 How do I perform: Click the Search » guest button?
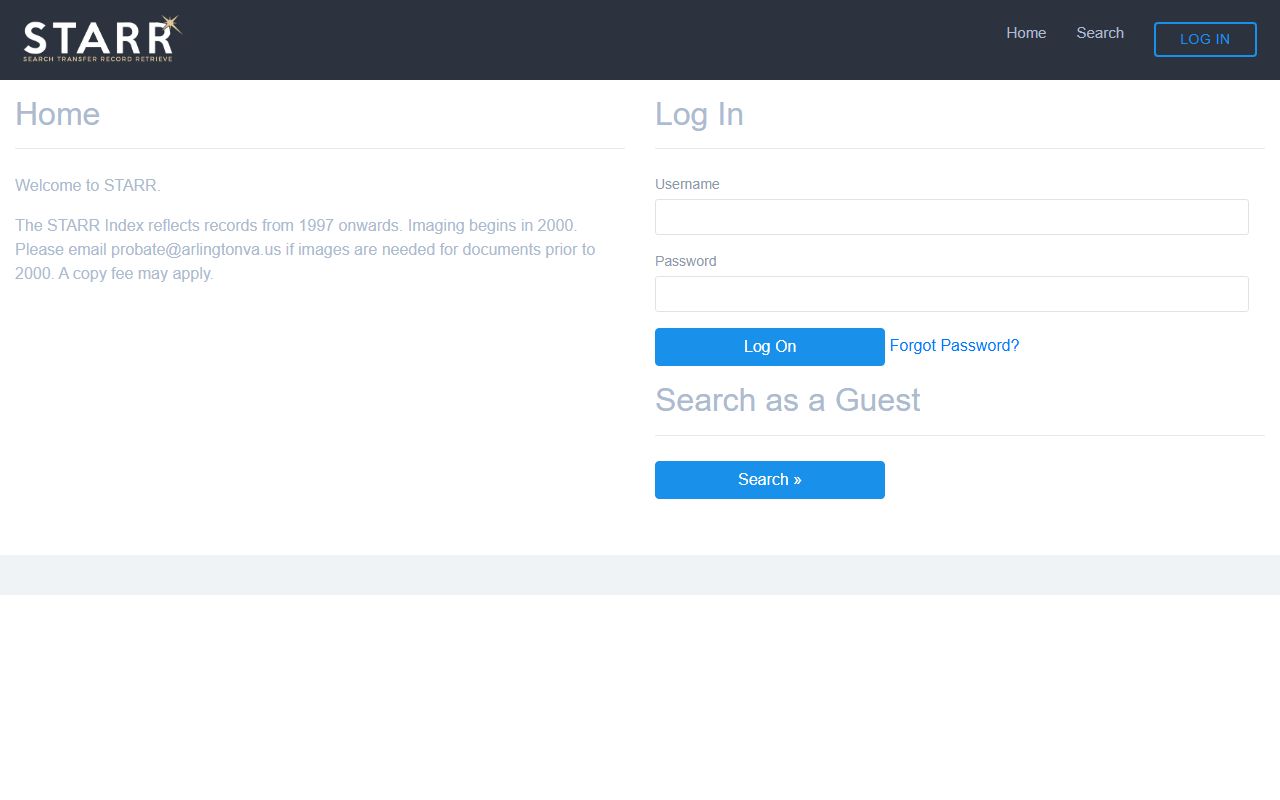pos(770,480)
